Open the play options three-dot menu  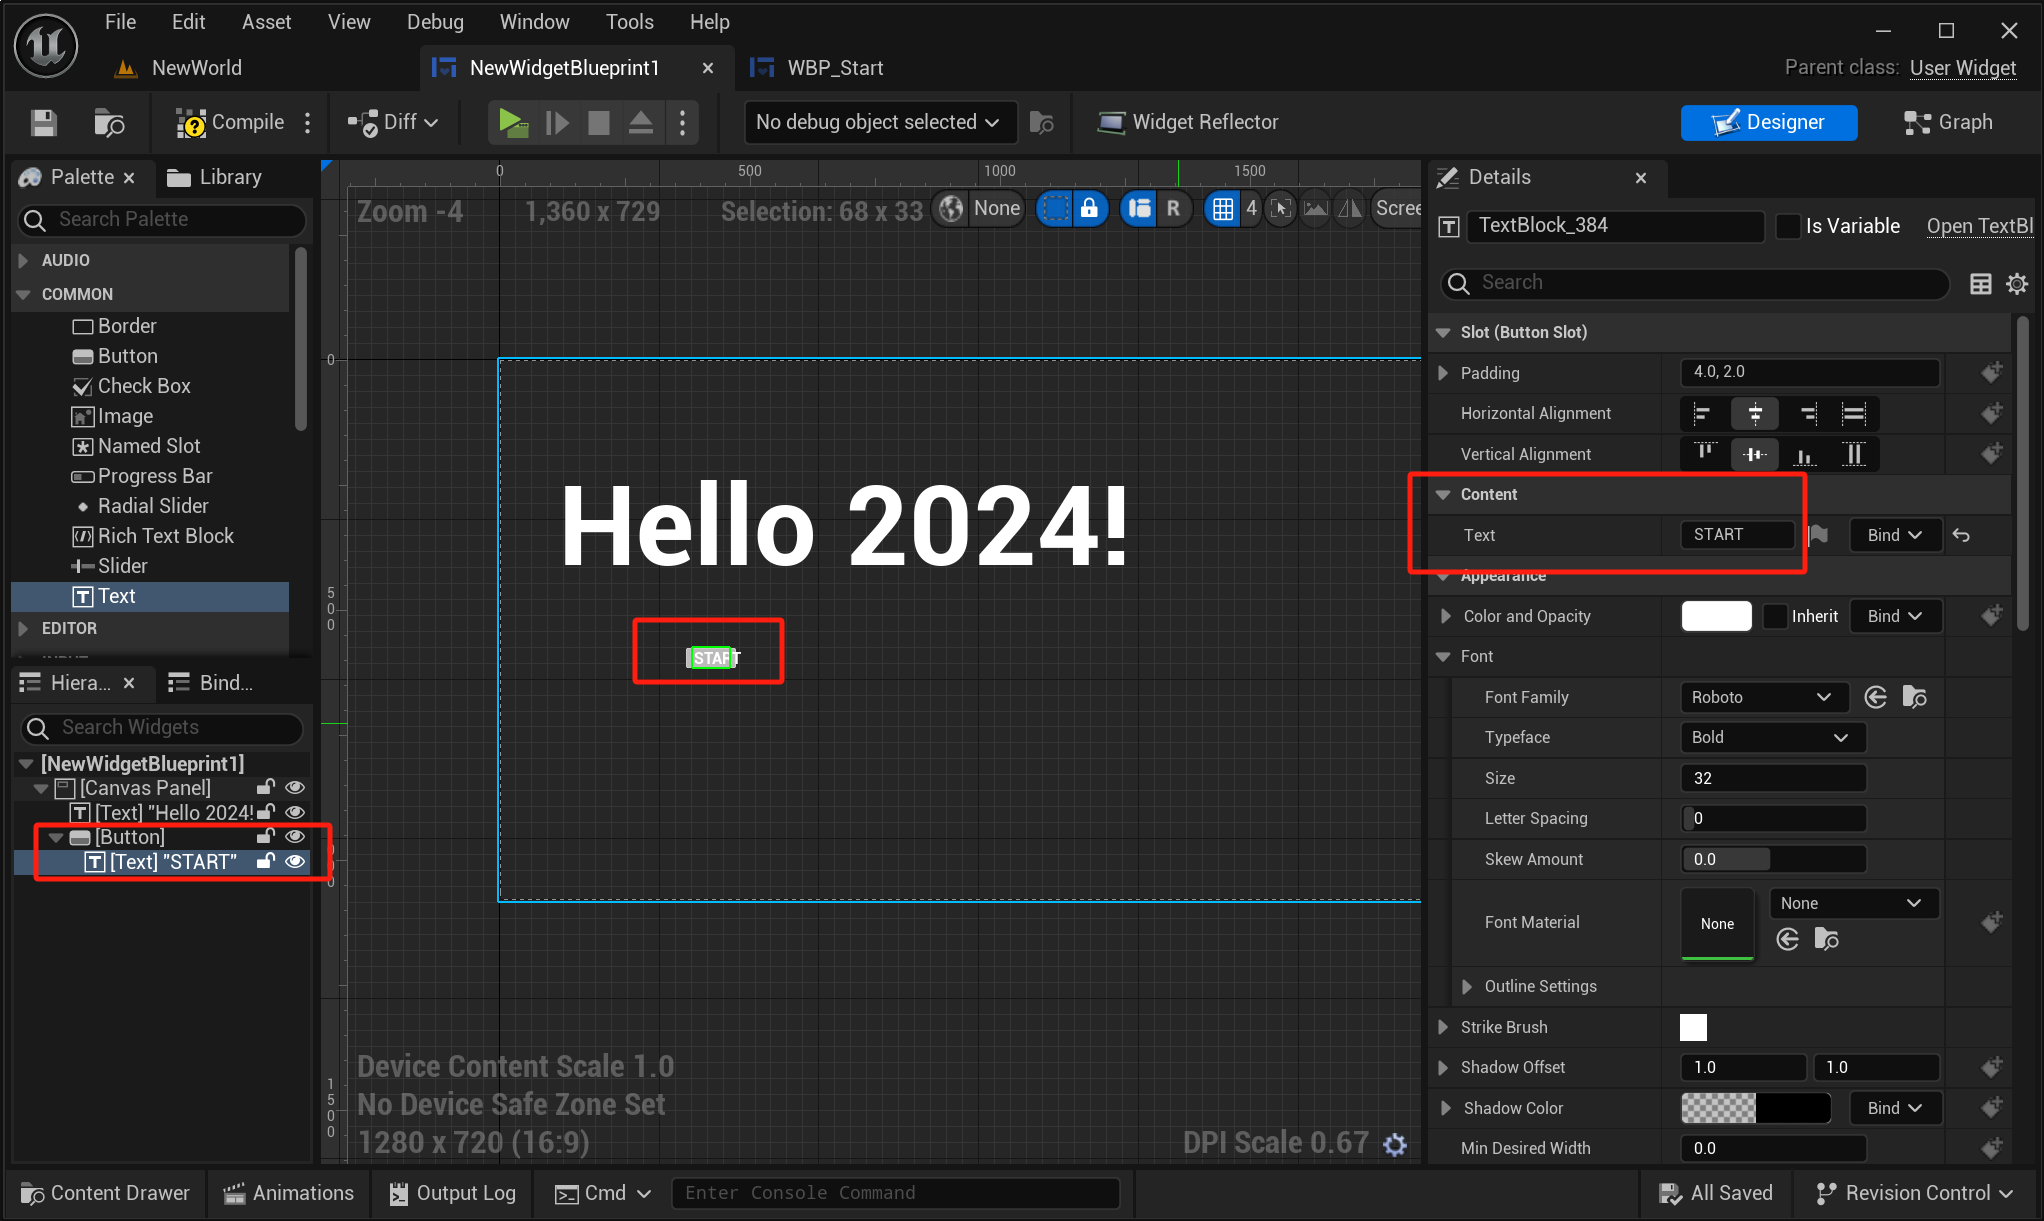(x=683, y=122)
